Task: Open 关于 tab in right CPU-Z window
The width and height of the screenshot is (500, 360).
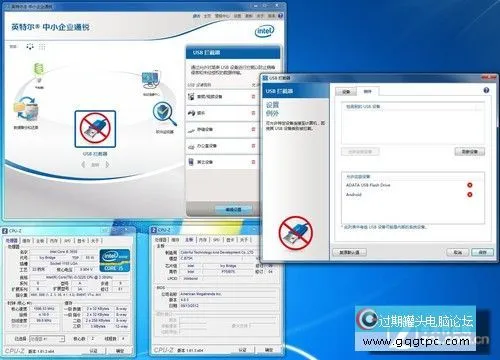Action: pos(244,240)
